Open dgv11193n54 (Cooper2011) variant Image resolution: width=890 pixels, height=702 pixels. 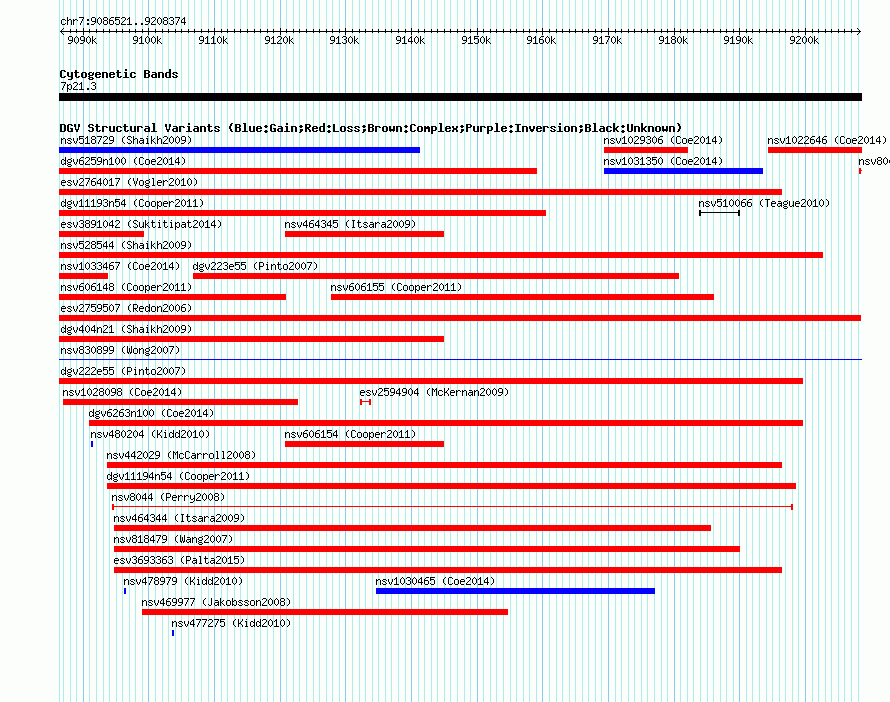click(132, 203)
